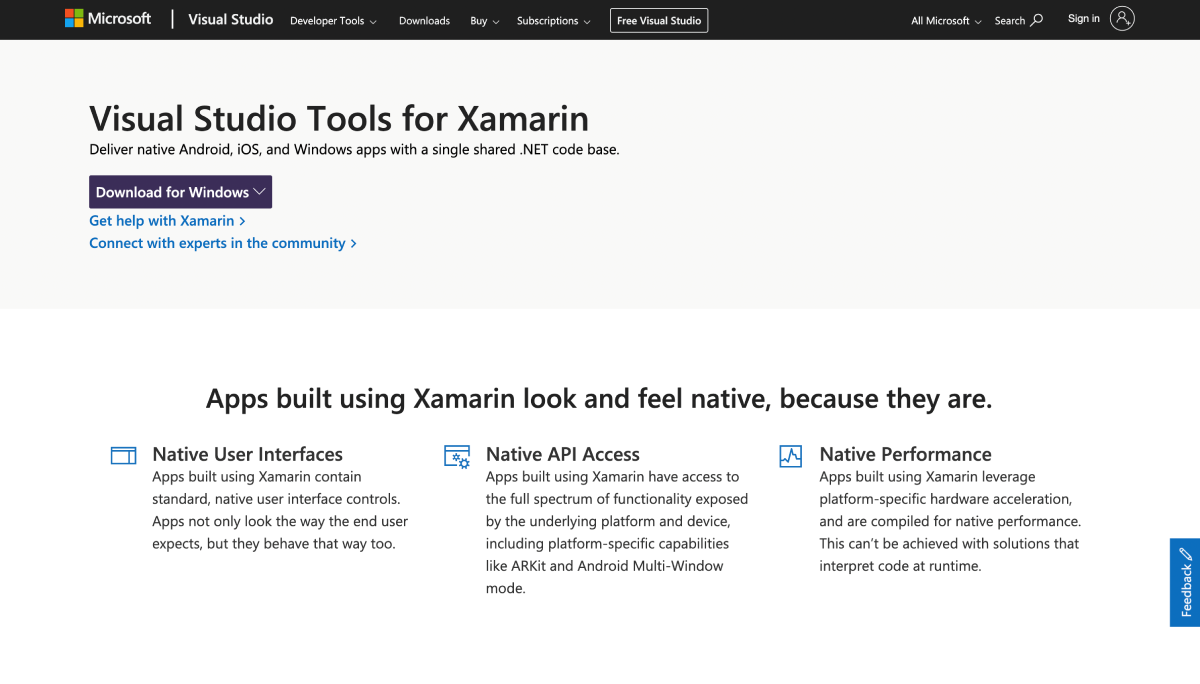The image size is (1200, 684).
Task: Open the Get help with Xamarin link
Action: point(162,220)
